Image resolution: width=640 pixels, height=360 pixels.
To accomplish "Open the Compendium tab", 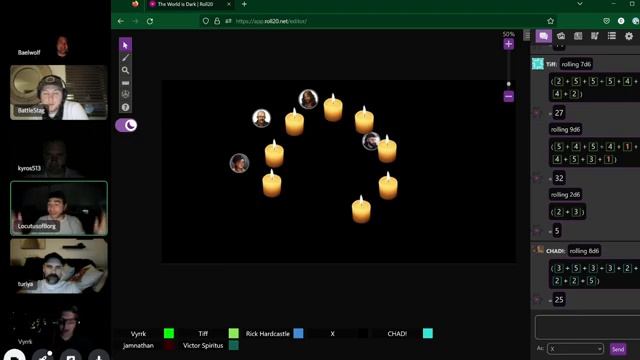I will click(595, 36).
